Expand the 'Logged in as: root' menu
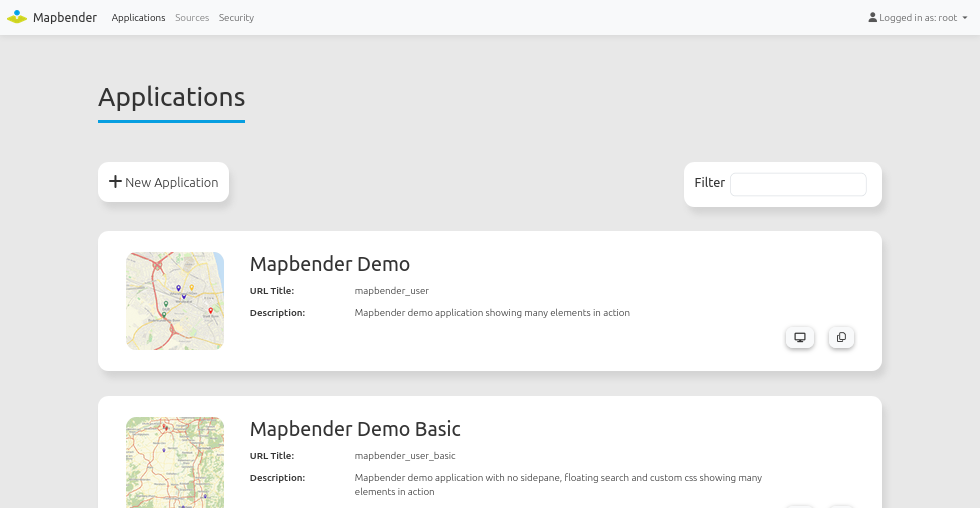Viewport: 980px width, 508px height. 918,17
